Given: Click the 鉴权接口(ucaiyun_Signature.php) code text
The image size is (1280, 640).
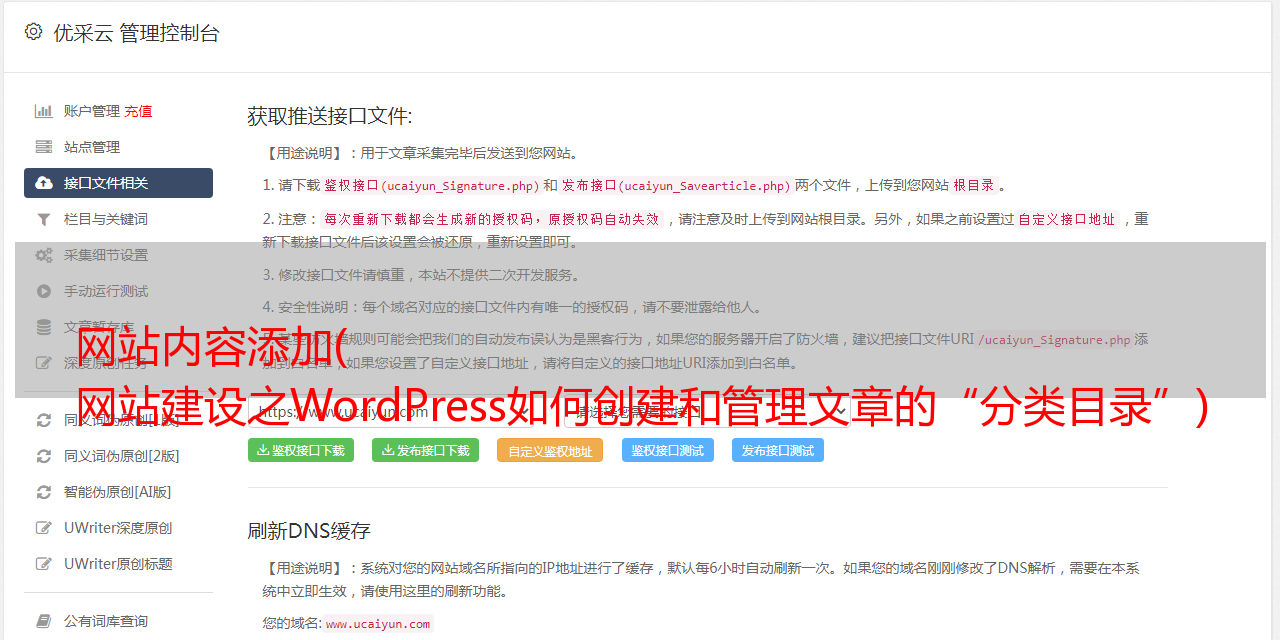Looking at the screenshot, I should tap(431, 185).
